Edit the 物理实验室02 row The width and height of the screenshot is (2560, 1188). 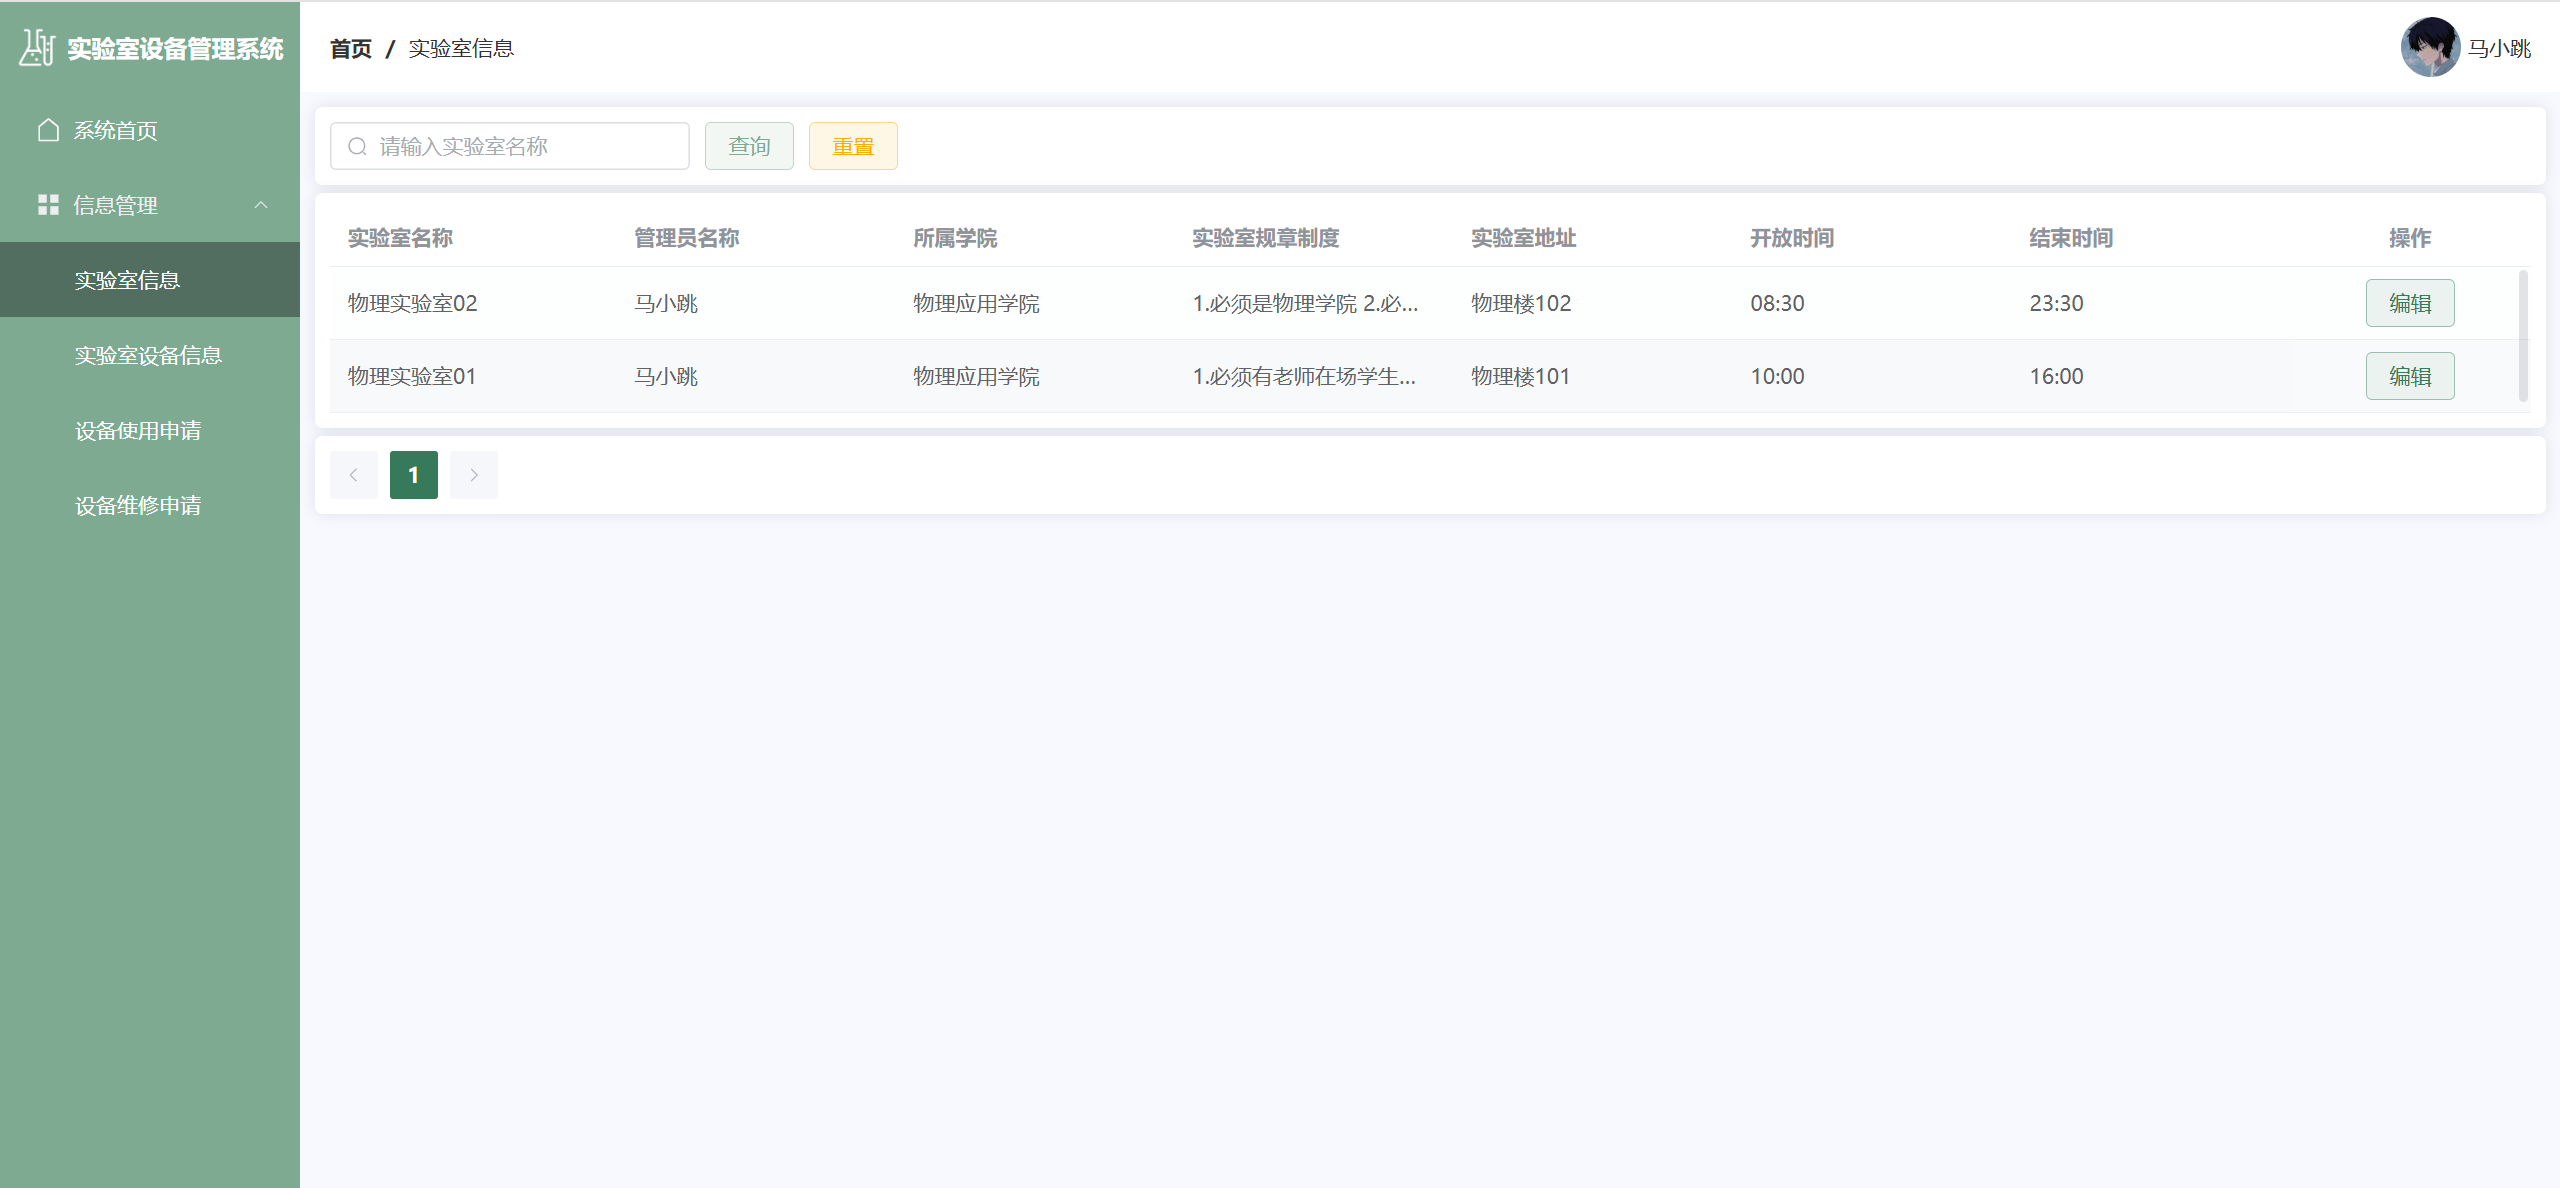[x=2409, y=303]
